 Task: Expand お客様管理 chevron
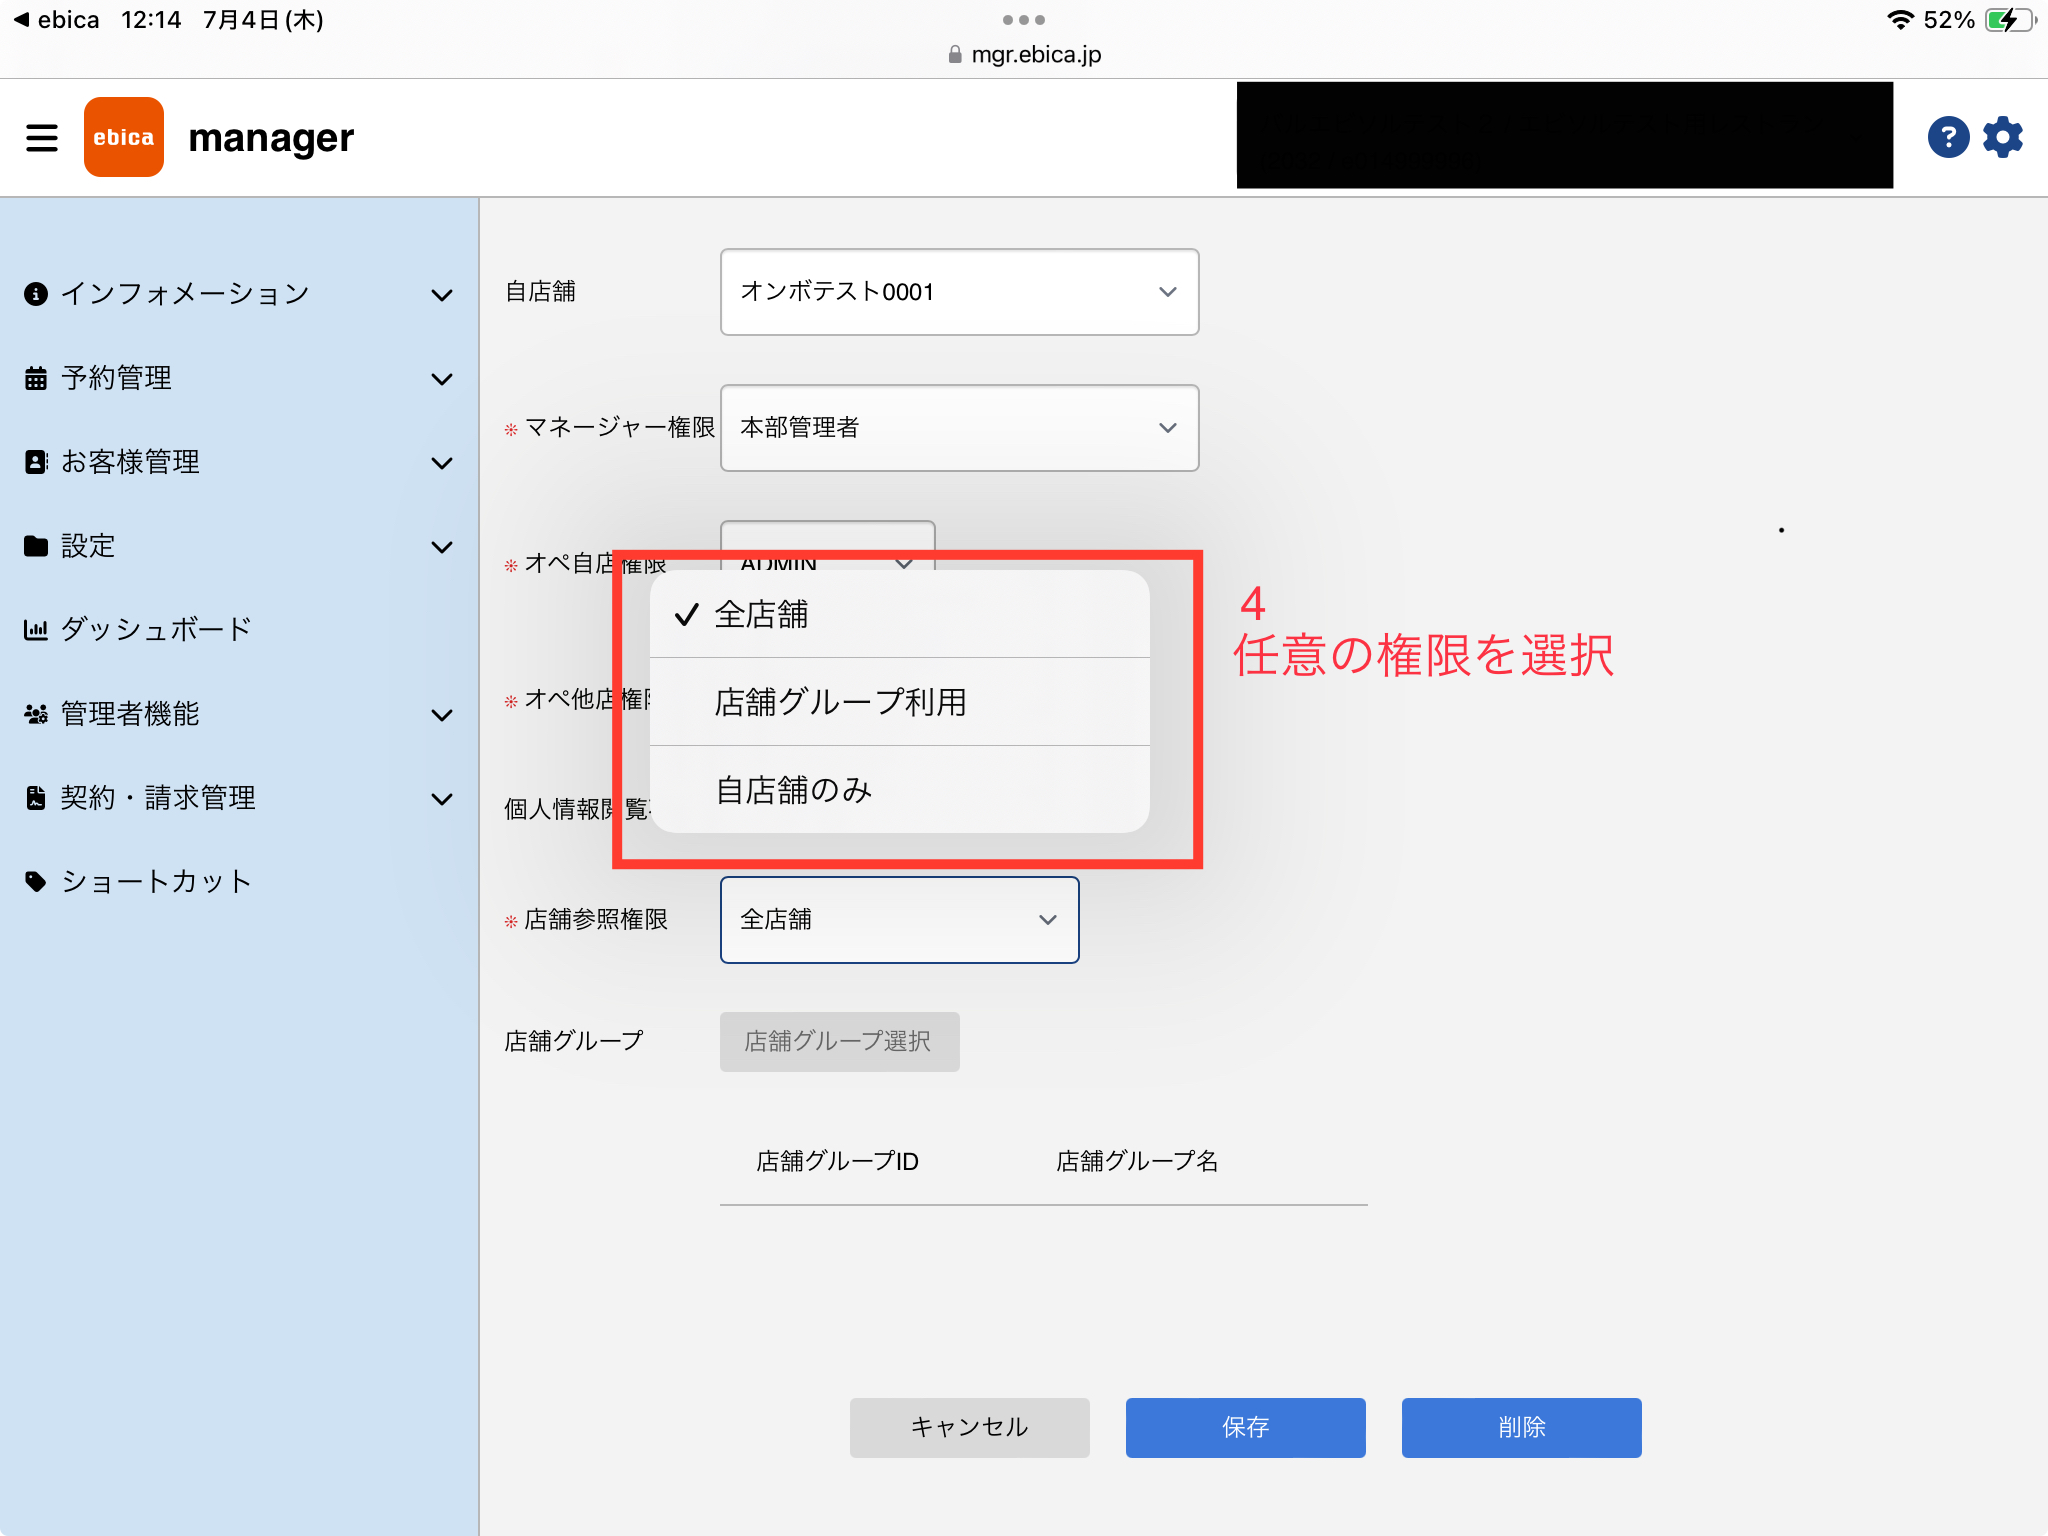pos(442,463)
